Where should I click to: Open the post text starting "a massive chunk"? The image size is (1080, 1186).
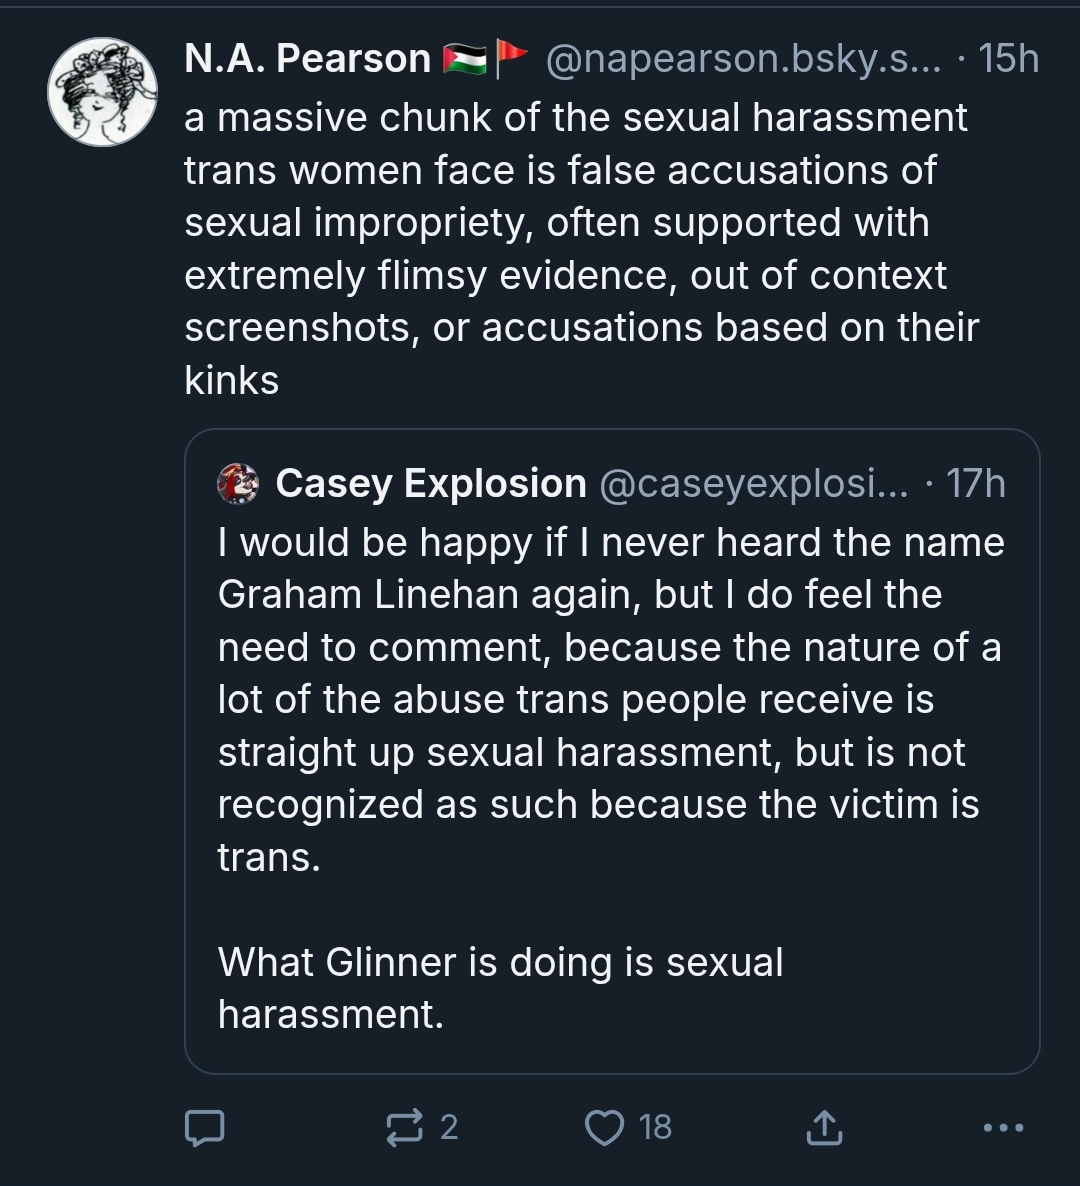pyautogui.click(x=575, y=249)
